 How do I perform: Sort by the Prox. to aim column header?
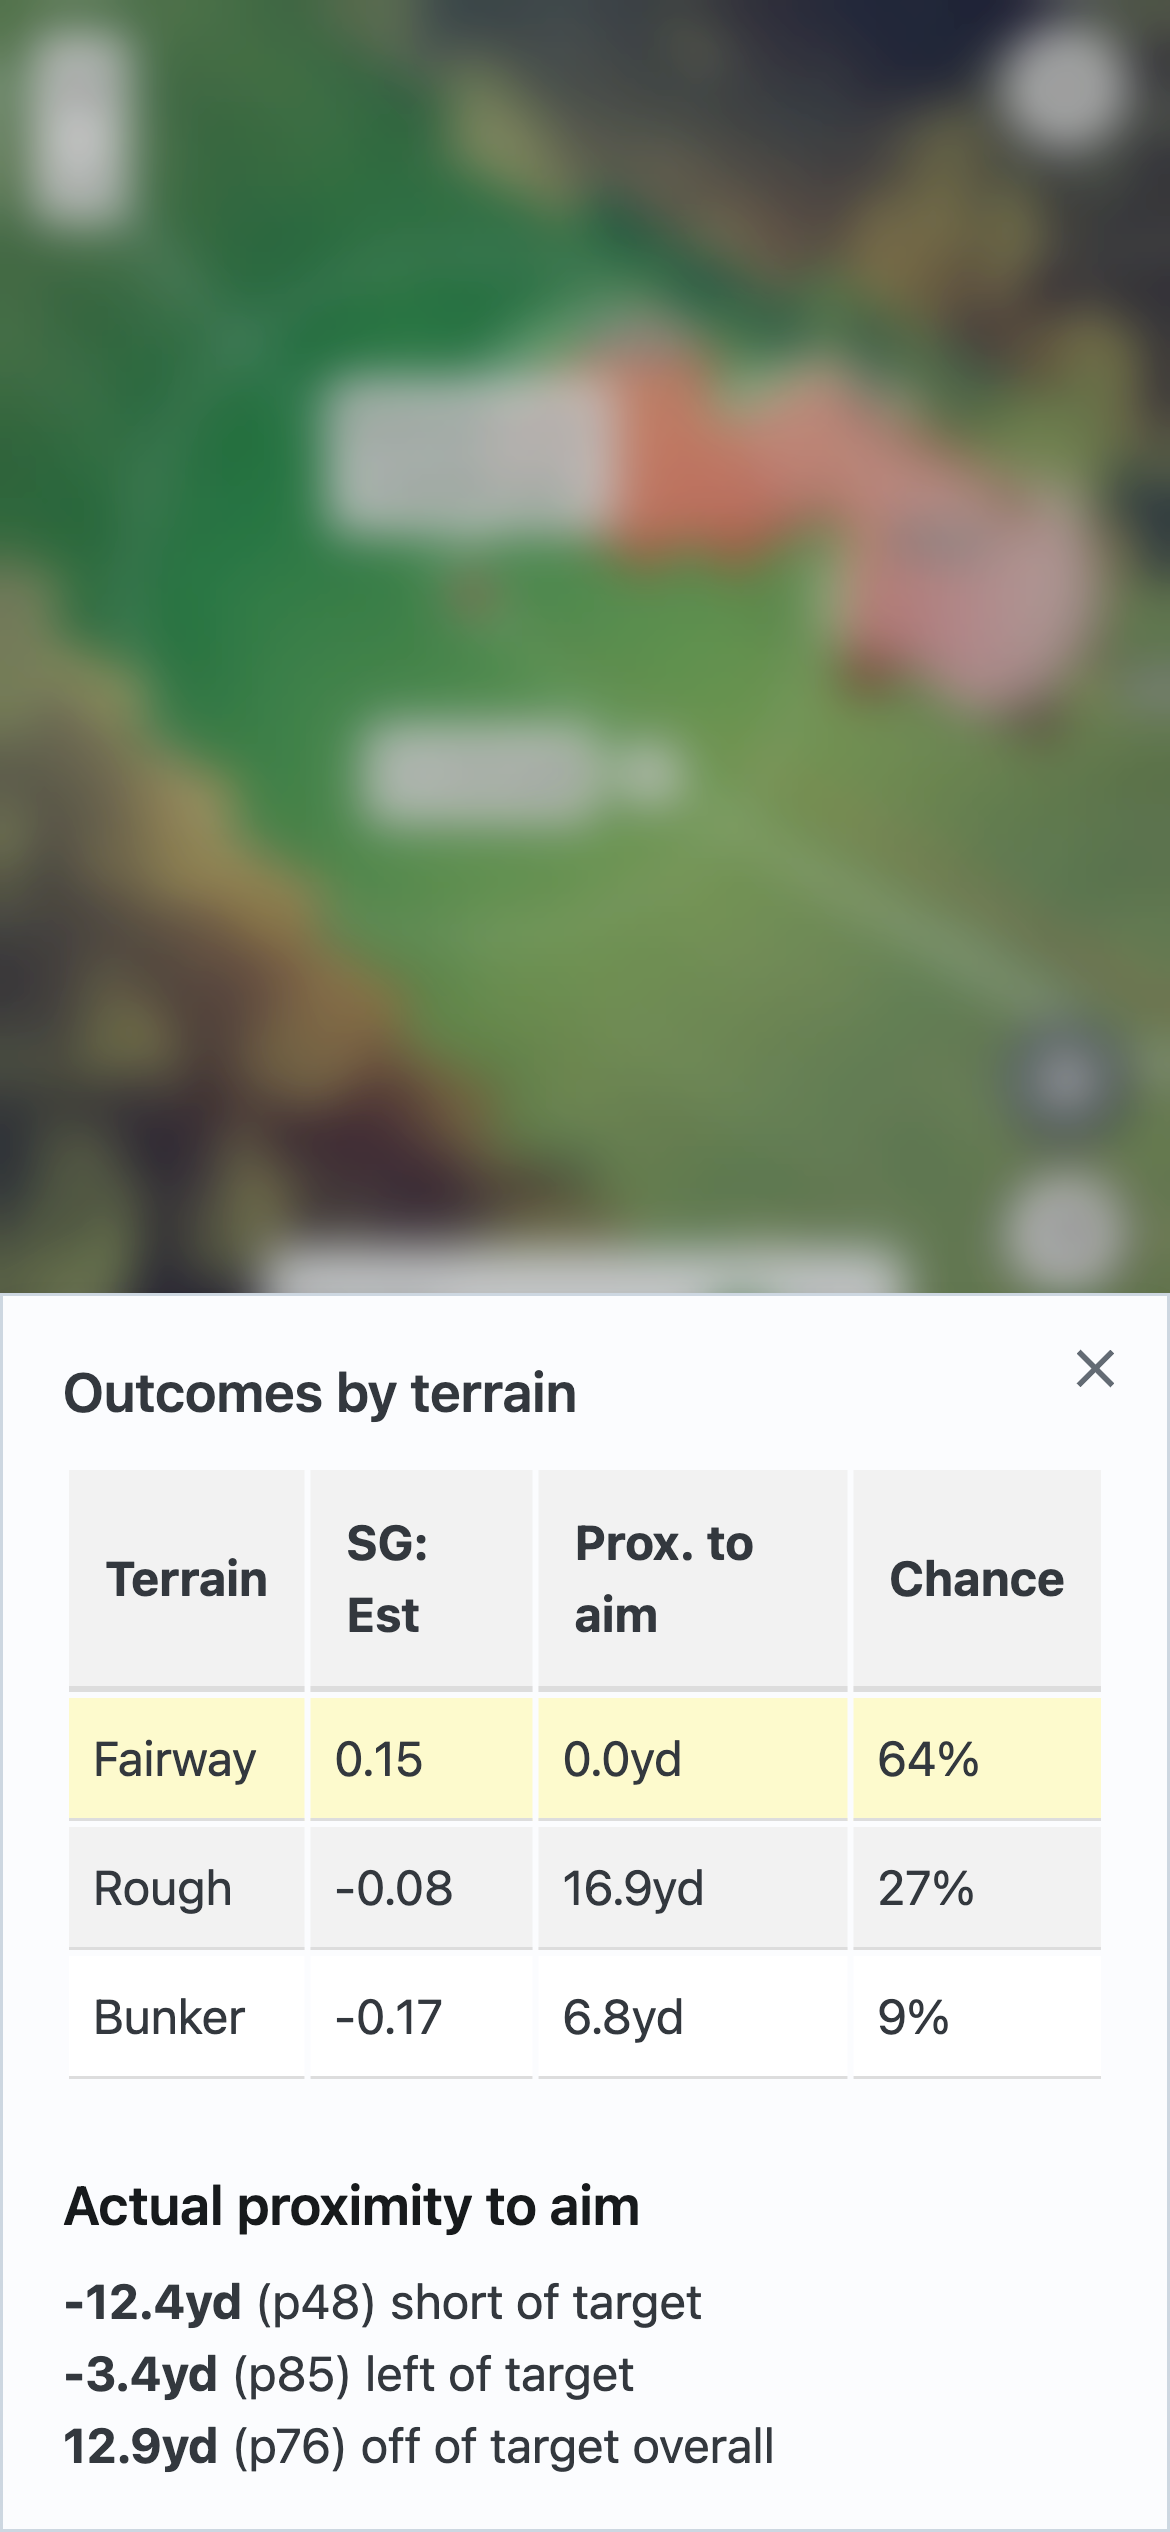click(x=663, y=1580)
